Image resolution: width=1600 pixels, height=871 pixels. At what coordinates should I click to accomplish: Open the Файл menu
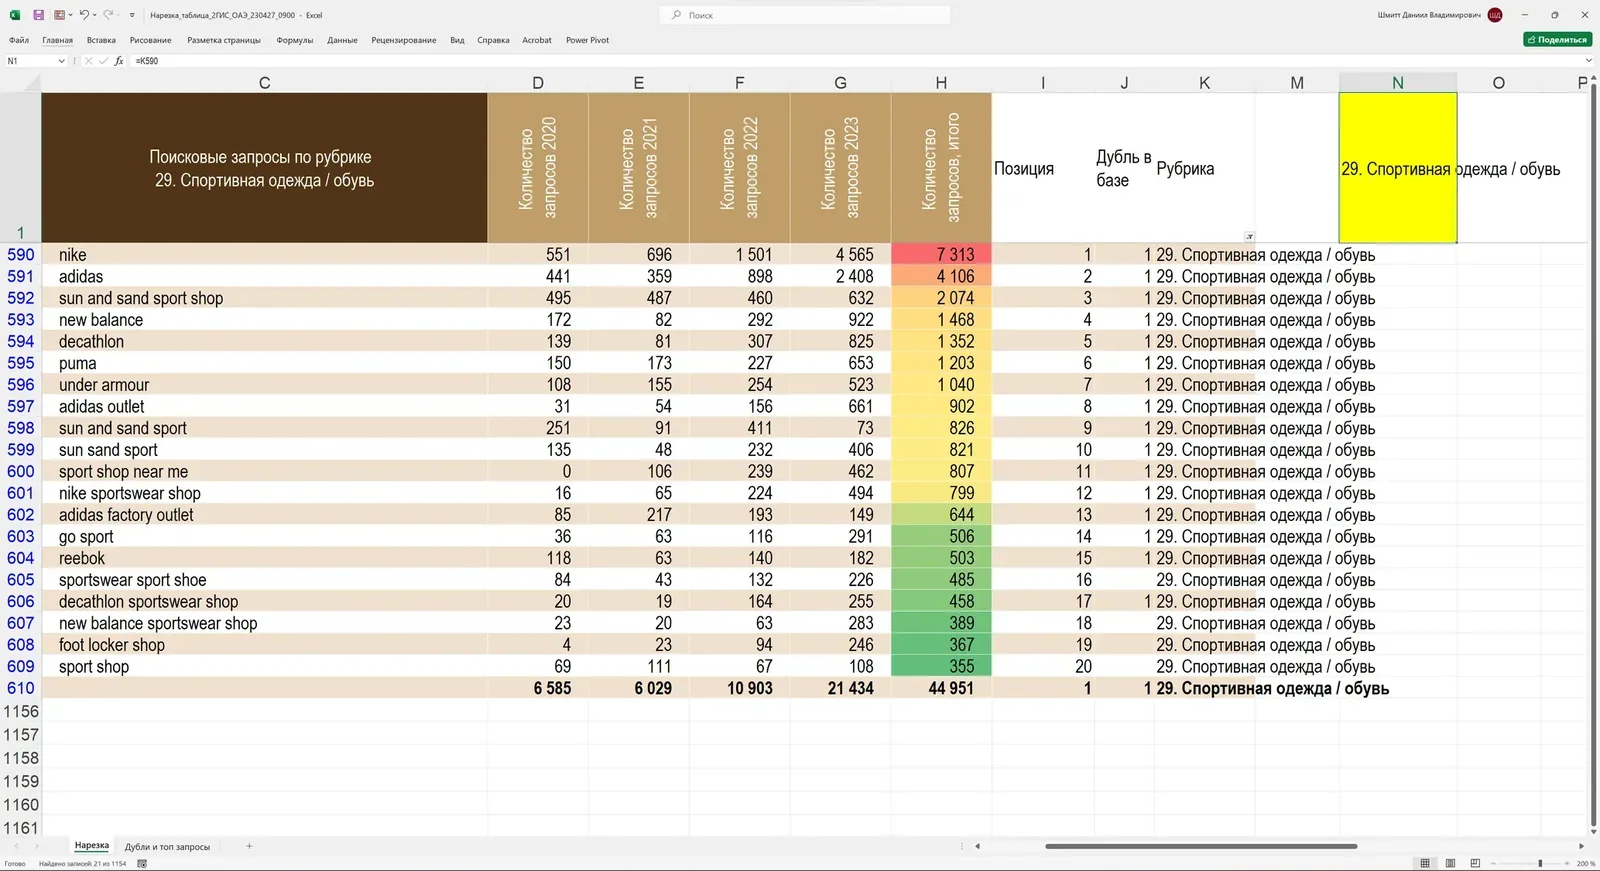[x=19, y=40]
